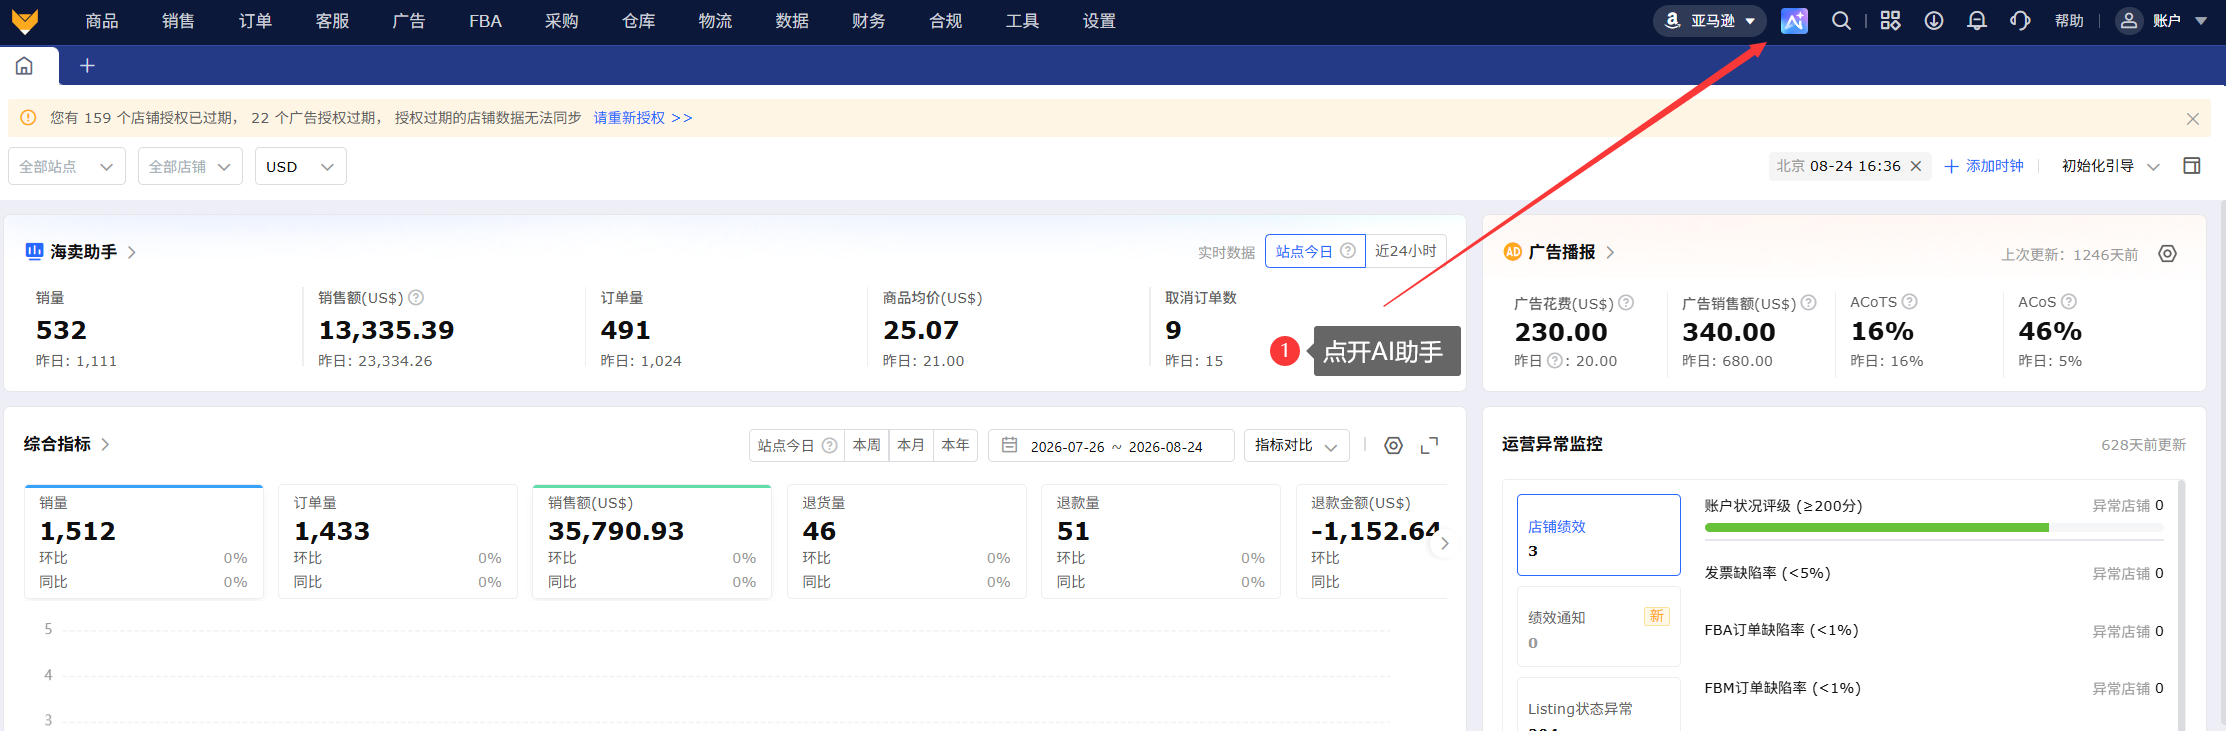Screen dimensions: 2226x731
Task: Select the 销售额(US$) 35,790.93 metric card
Action: (x=652, y=542)
